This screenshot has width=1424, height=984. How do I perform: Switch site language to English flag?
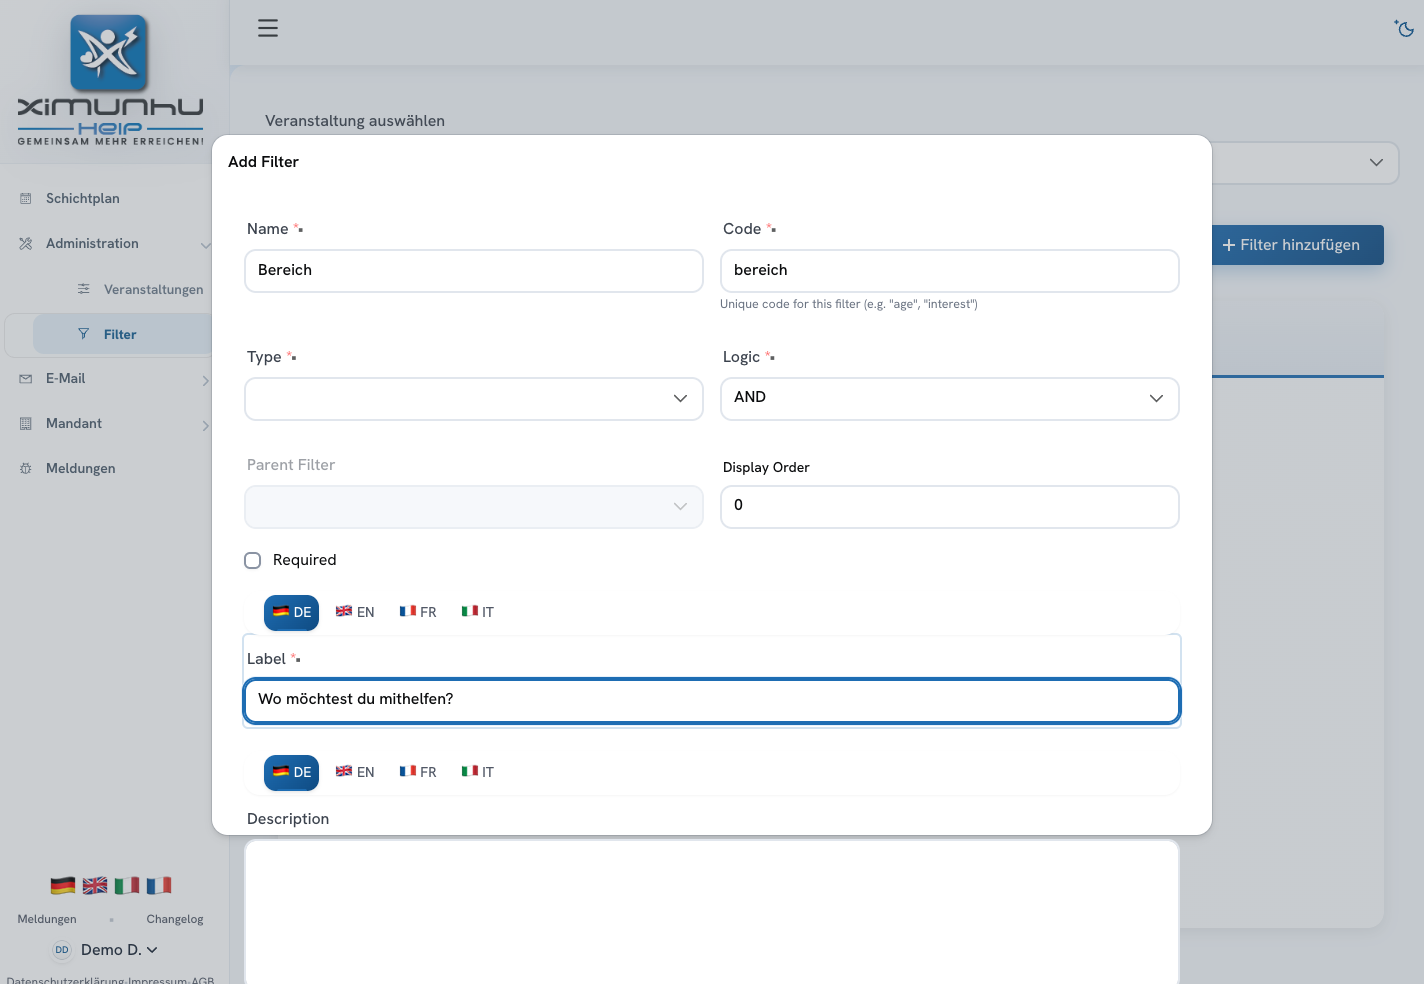click(95, 885)
